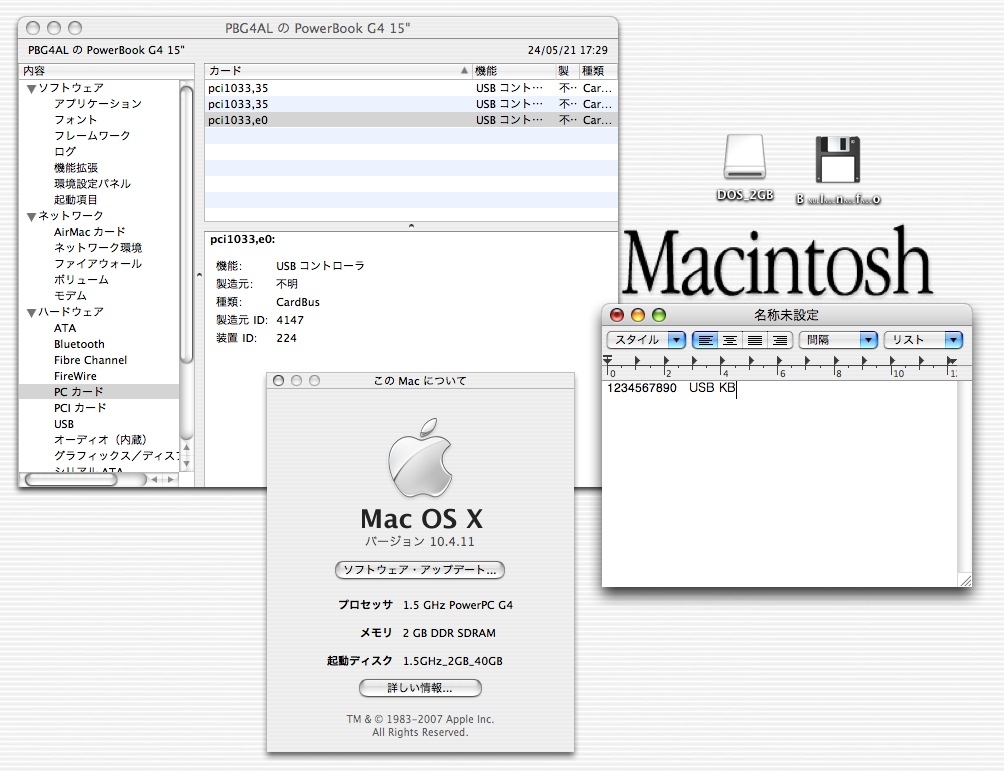Viewport: 1004px width, 772px height.
Task: Click in the TextEdit document text area
Action: 779,483
